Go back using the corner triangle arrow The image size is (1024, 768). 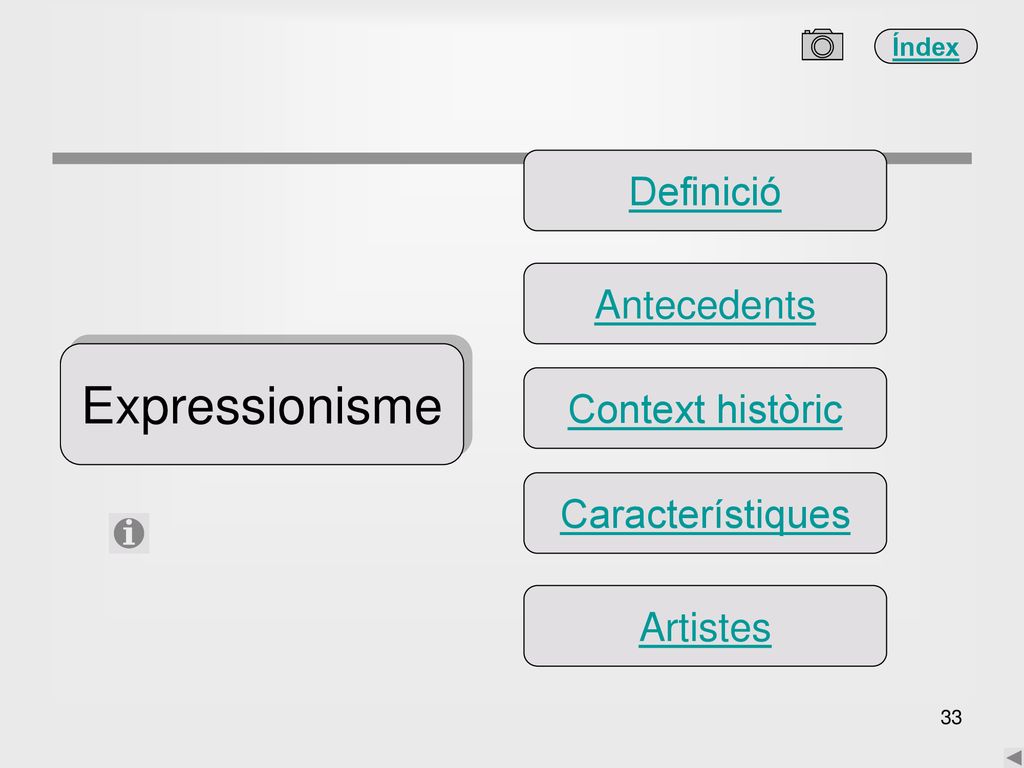1014,758
